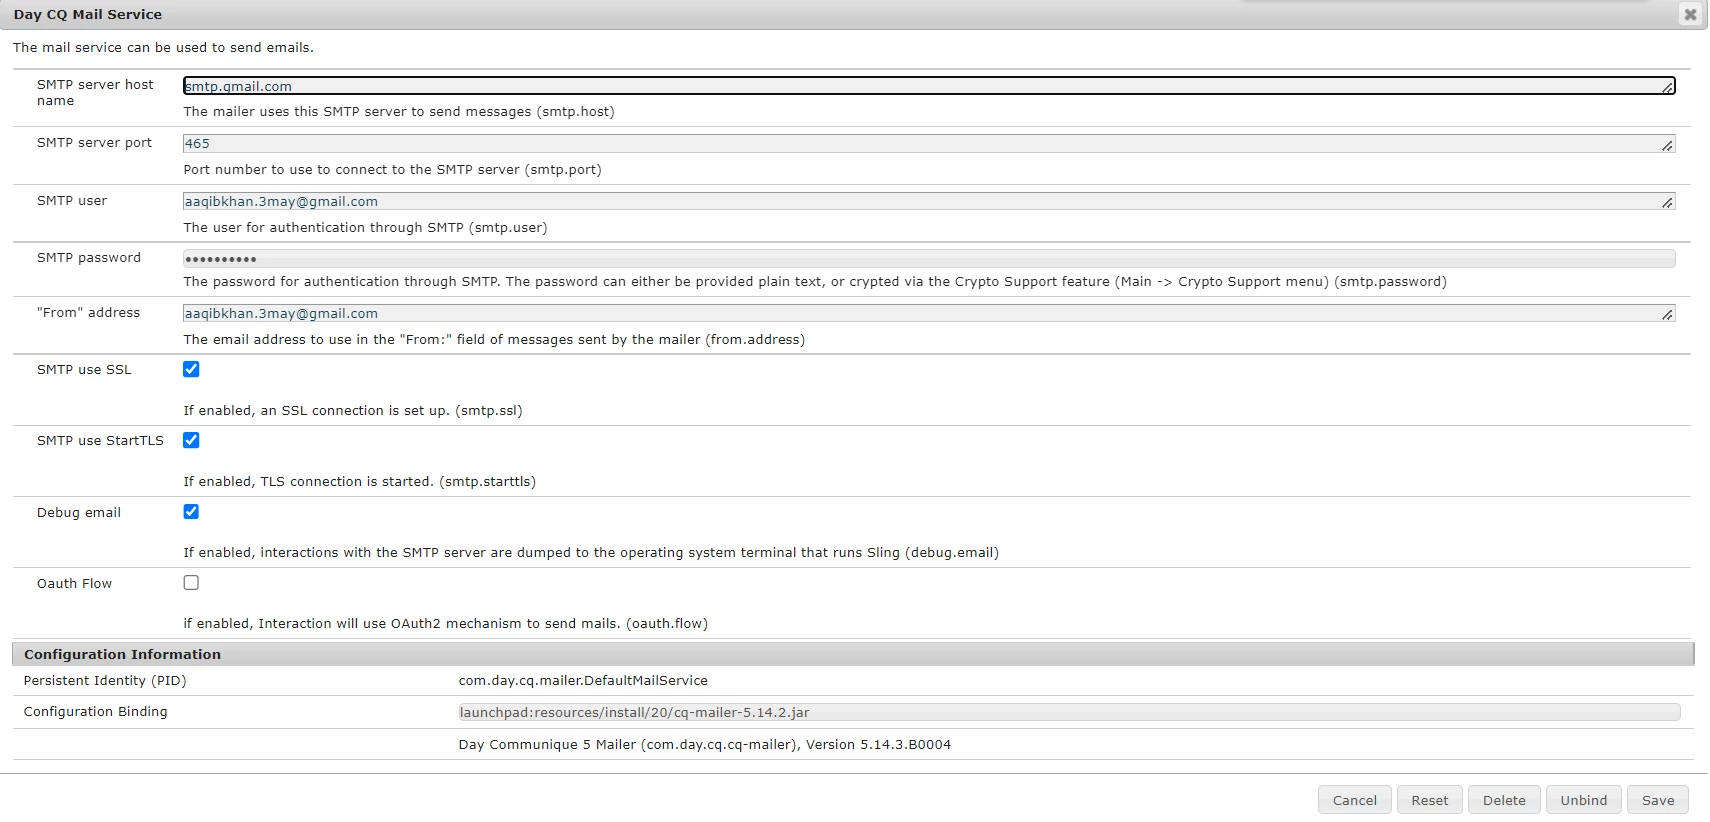Screen dimensions: 1710x822
Task: Click the Oauth Flow description text
Action: coord(446,624)
